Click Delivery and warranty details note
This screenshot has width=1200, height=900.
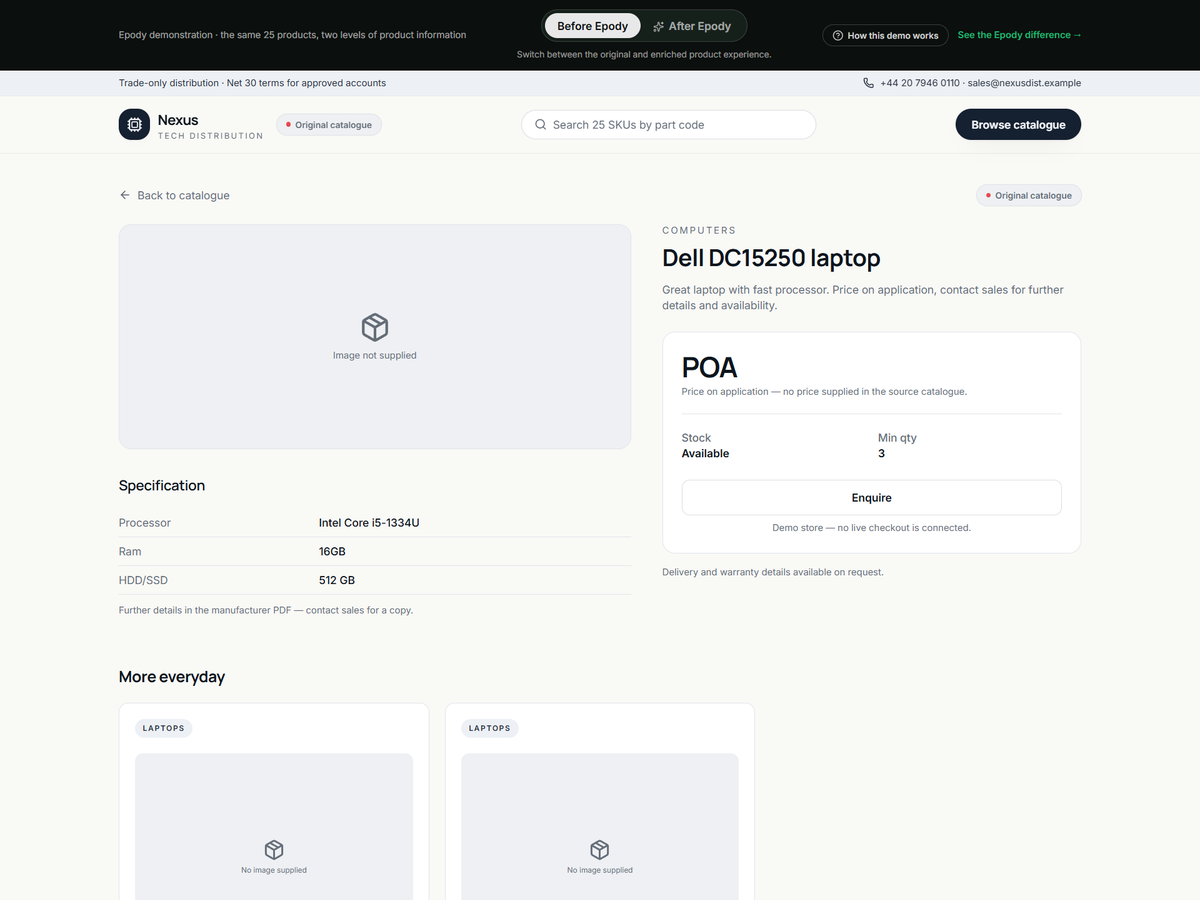point(773,572)
